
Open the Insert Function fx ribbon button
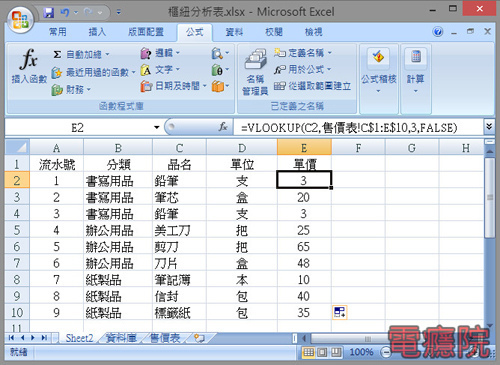pyautogui.click(x=29, y=66)
